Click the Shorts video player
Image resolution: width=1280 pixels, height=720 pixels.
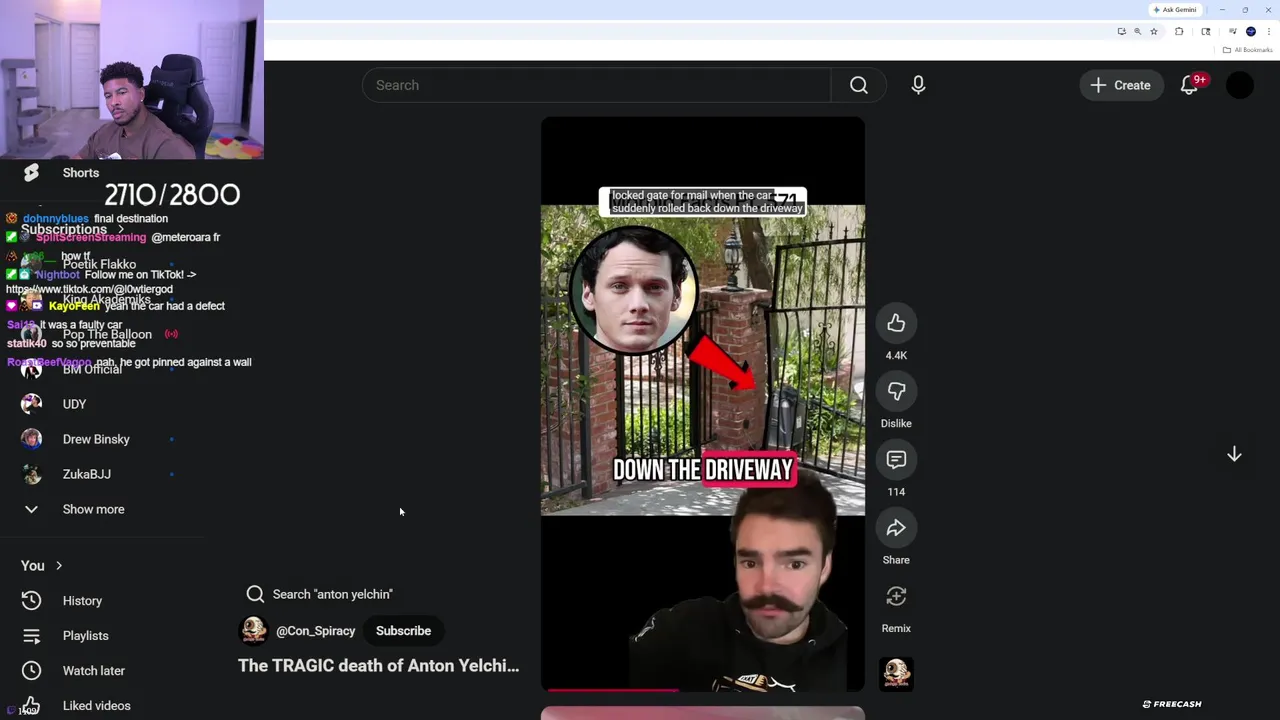703,404
